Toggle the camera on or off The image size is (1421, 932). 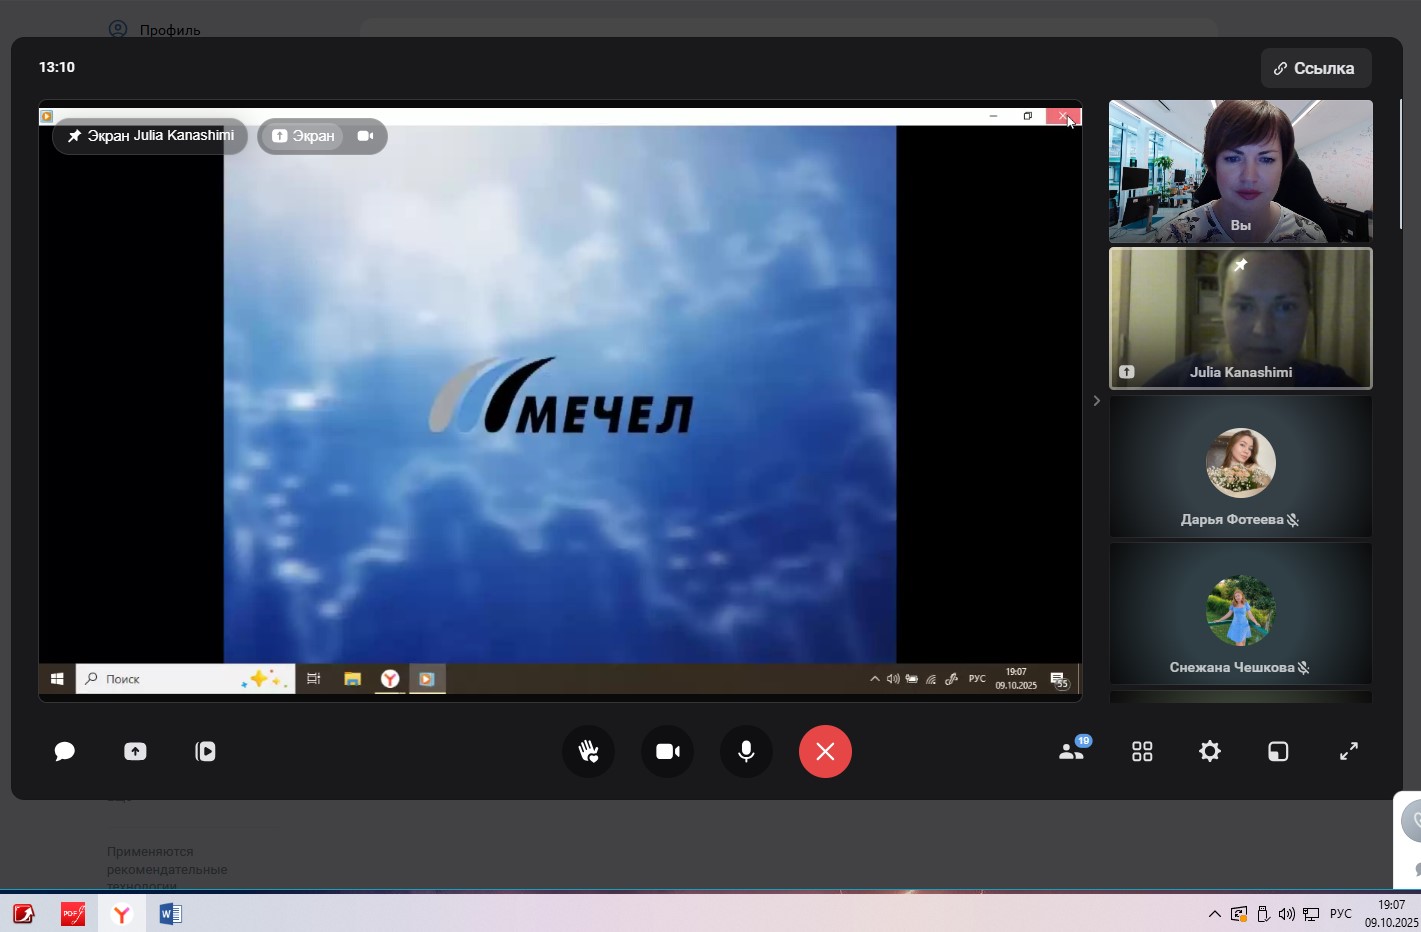667,751
